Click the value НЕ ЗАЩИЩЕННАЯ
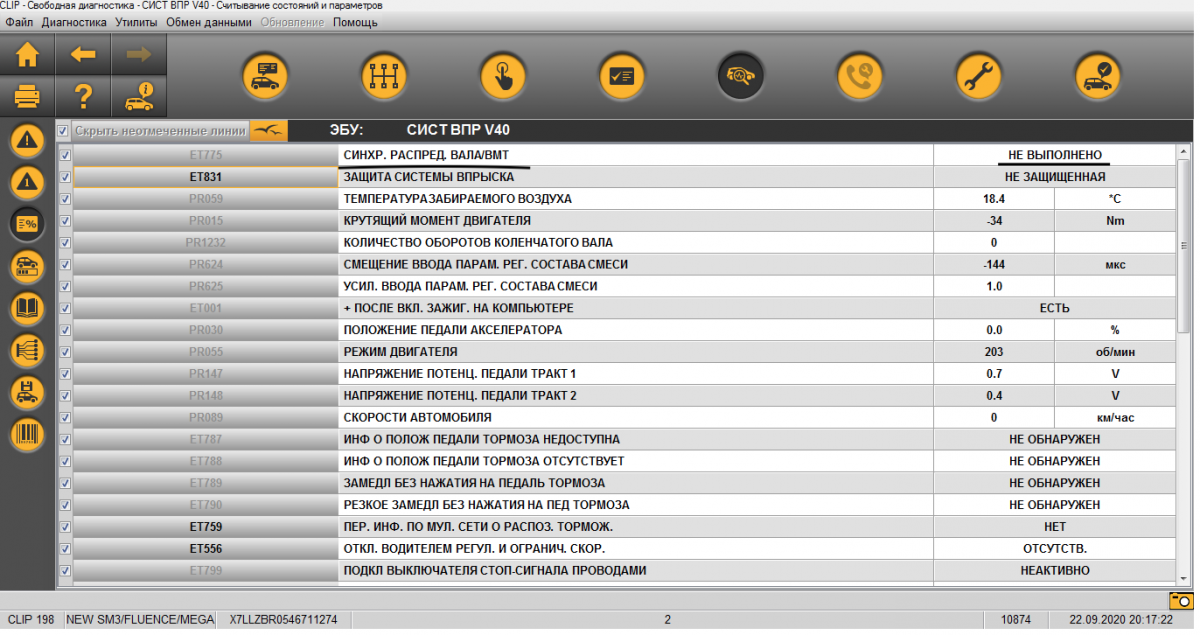Screen dimensions: 1200x635 click(1055, 177)
